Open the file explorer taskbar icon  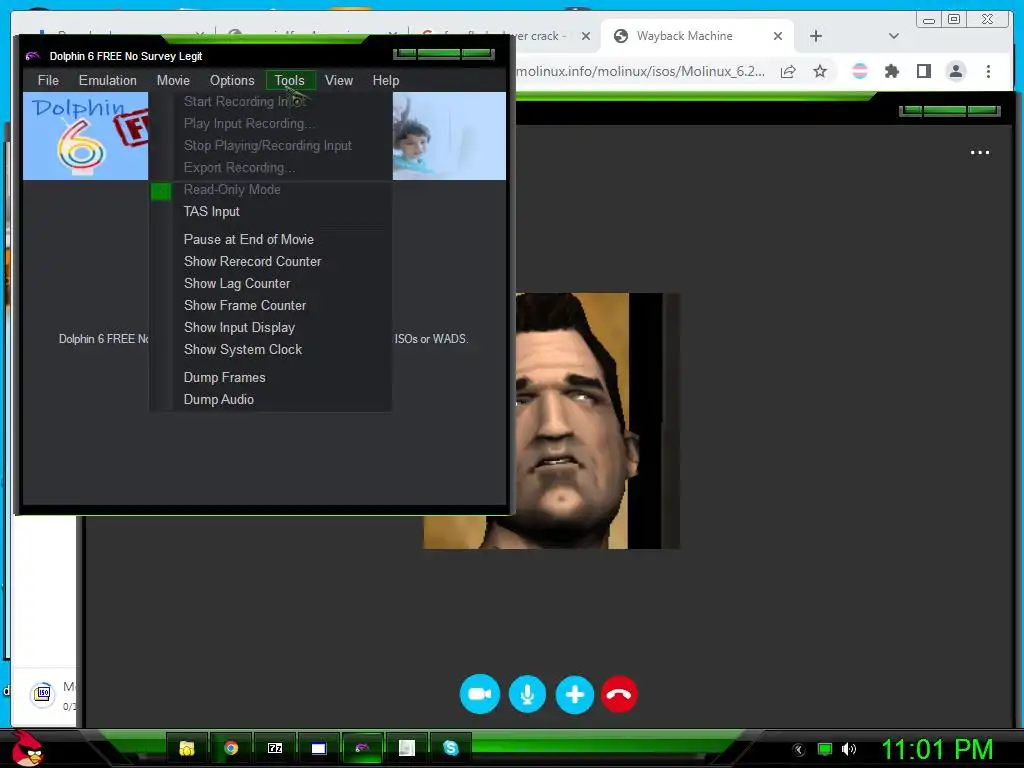pyautogui.click(x=187, y=748)
